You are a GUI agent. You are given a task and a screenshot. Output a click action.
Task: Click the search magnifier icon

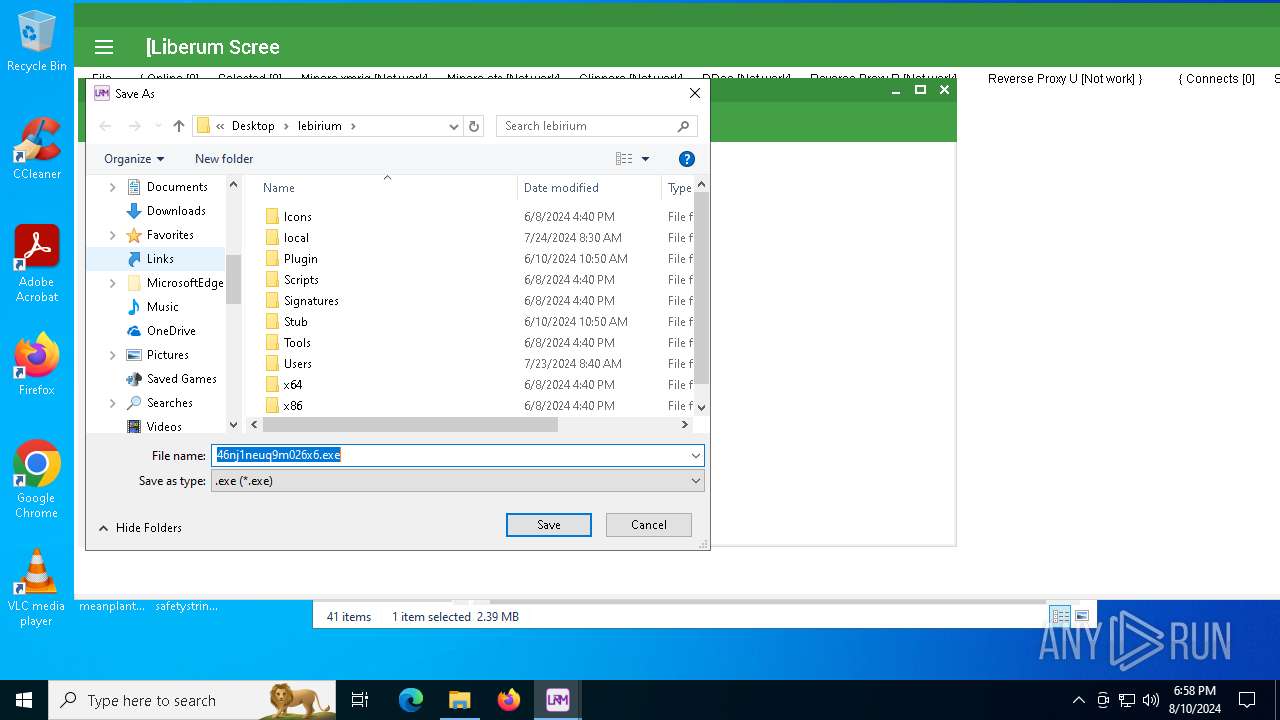click(x=684, y=126)
